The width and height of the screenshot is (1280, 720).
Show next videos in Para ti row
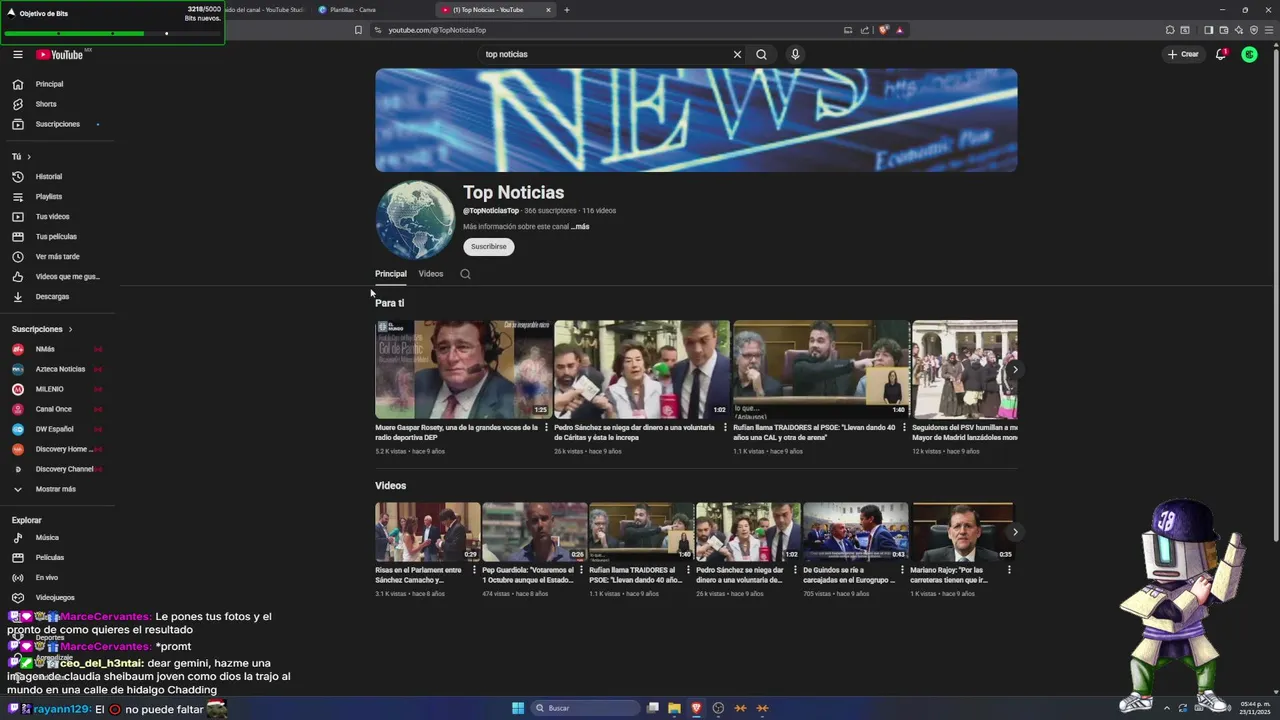[x=1014, y=370]
